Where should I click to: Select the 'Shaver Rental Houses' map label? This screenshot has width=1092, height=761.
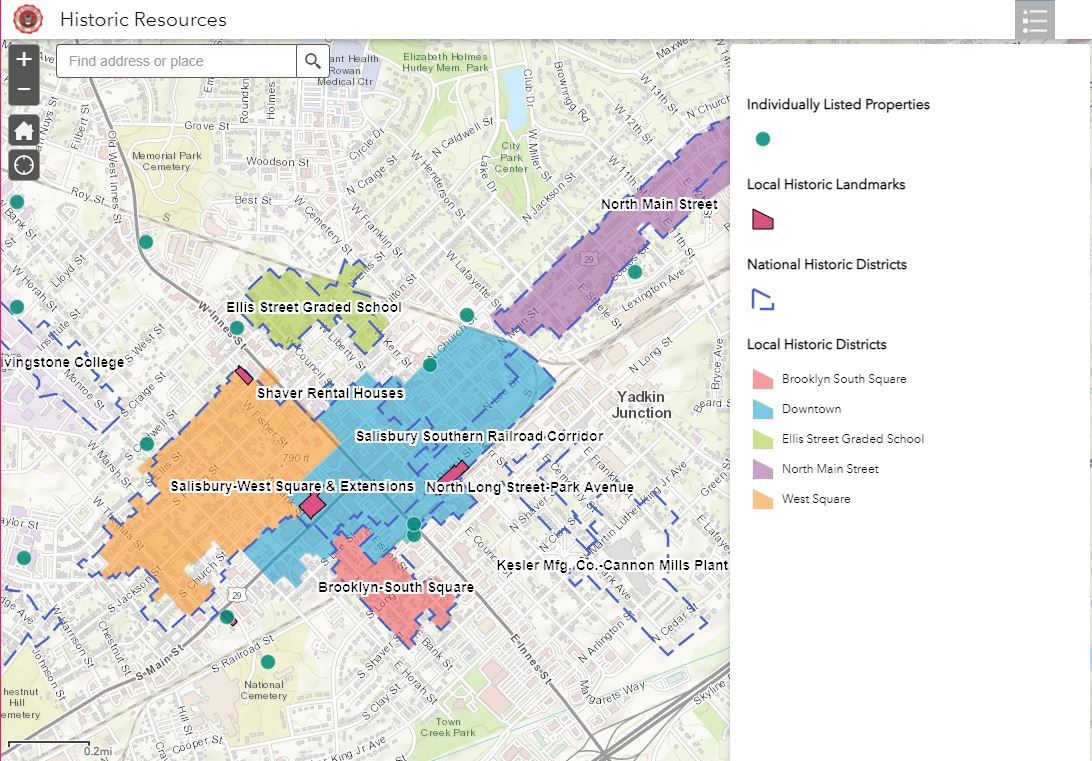330,393
